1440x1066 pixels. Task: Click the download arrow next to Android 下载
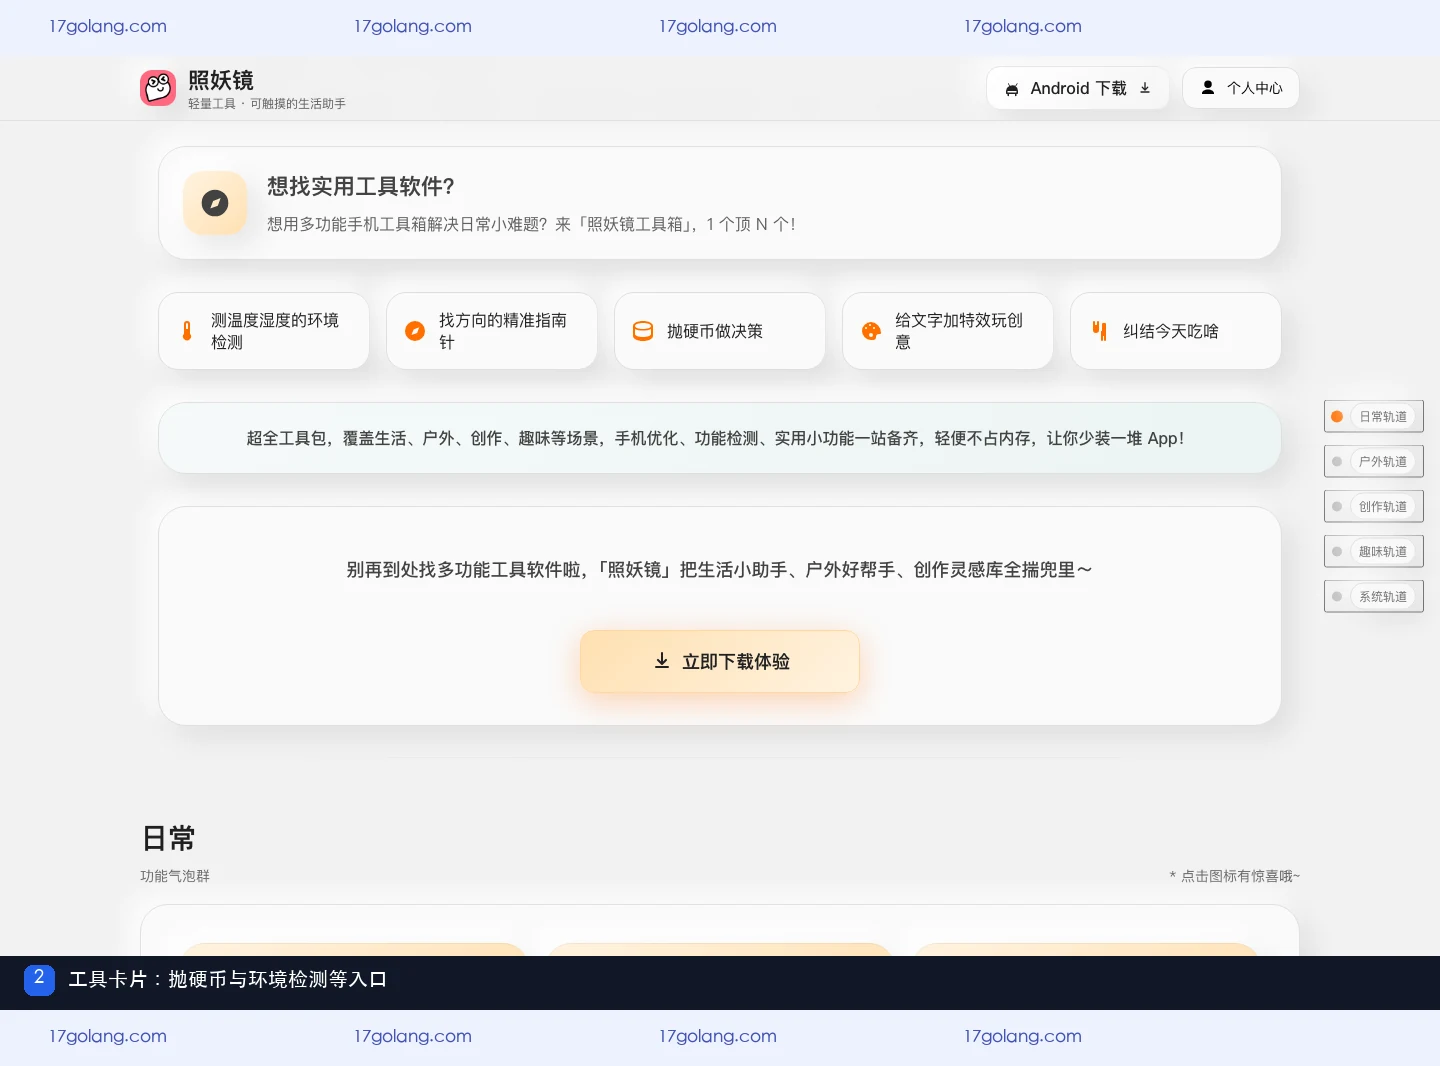(1145, 88)
